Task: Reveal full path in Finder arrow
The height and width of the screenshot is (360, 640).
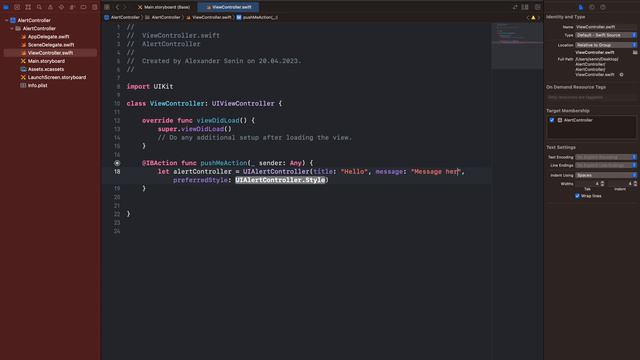Action: 622,75
